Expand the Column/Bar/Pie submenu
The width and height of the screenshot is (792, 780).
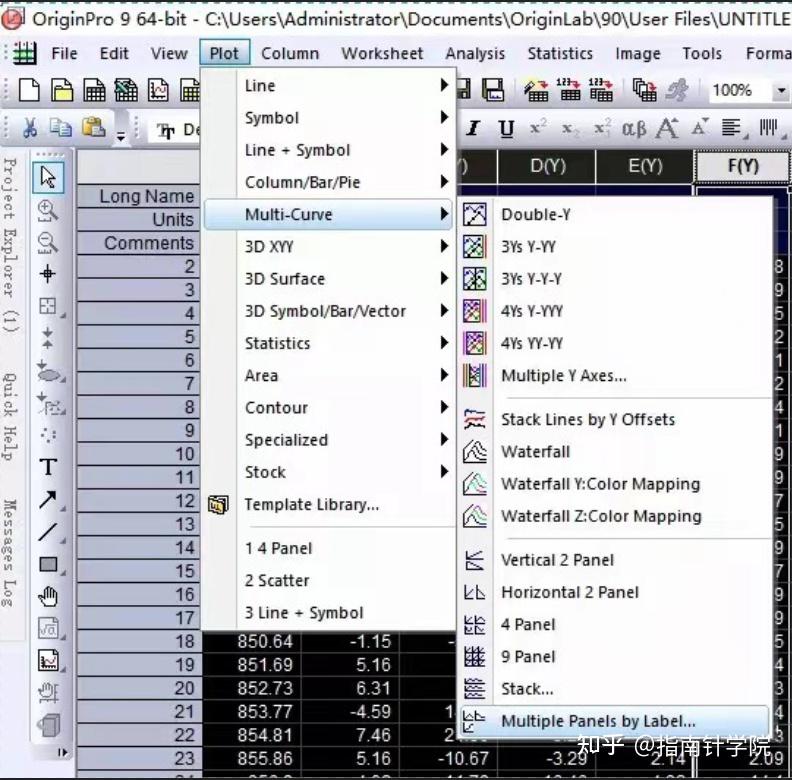click(x=328, y=182)
